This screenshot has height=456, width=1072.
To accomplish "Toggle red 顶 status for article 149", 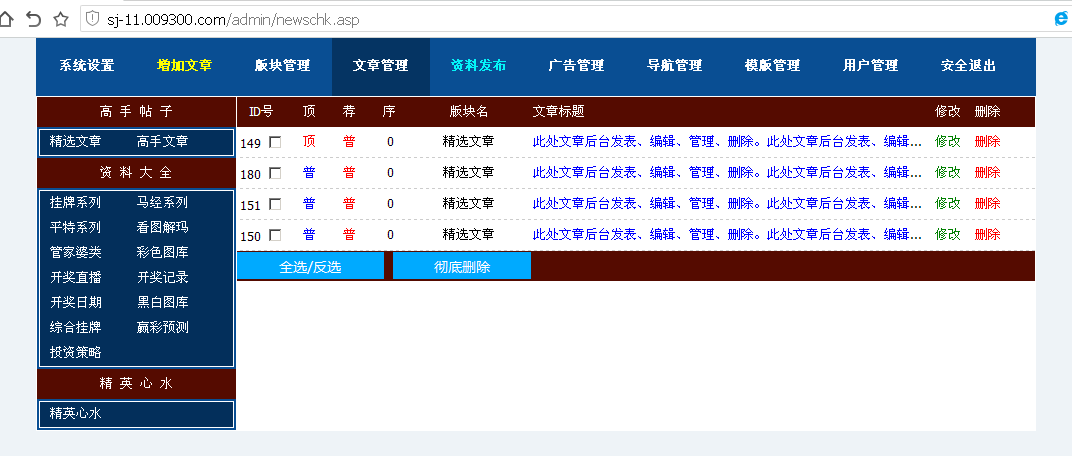I will click(x=309, y=142).
